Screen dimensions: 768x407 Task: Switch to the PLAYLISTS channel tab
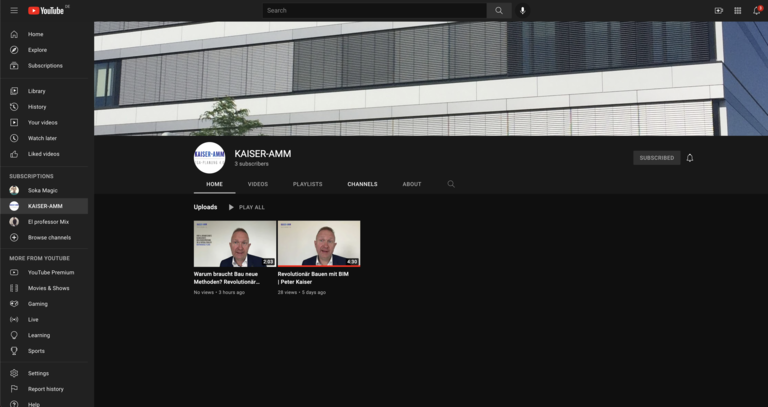[308, 184]
